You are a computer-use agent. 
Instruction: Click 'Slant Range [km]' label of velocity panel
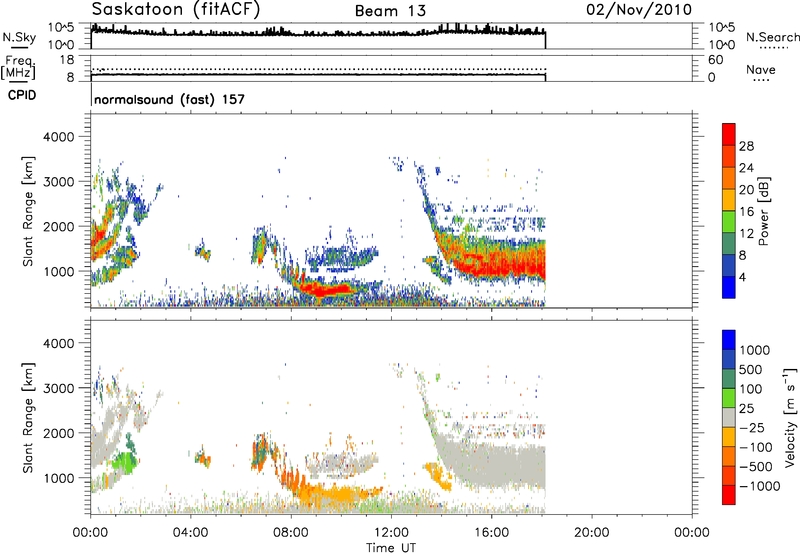[28, 418]
